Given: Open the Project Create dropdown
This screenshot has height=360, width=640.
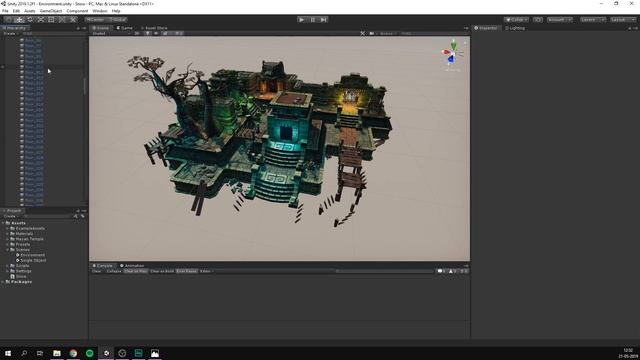Looking at the screenshot, I should [x=10, y=216].
